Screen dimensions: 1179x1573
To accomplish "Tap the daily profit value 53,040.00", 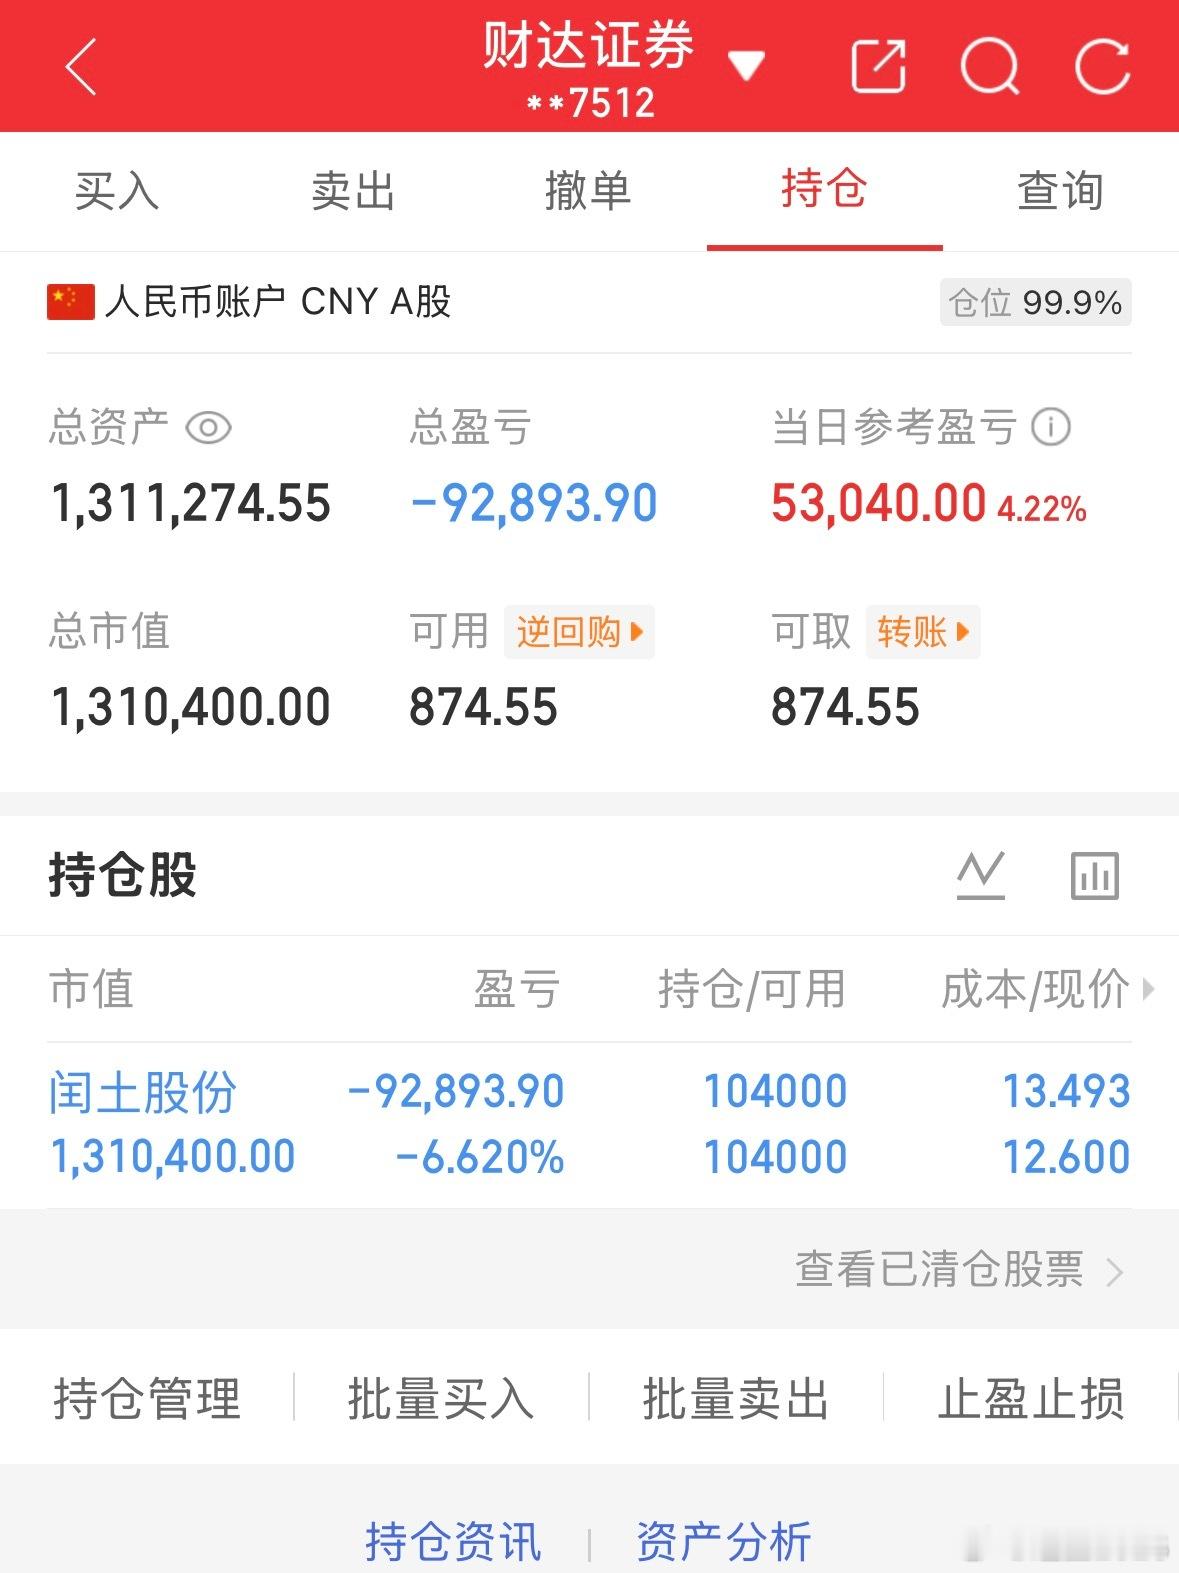I will 878,503.
